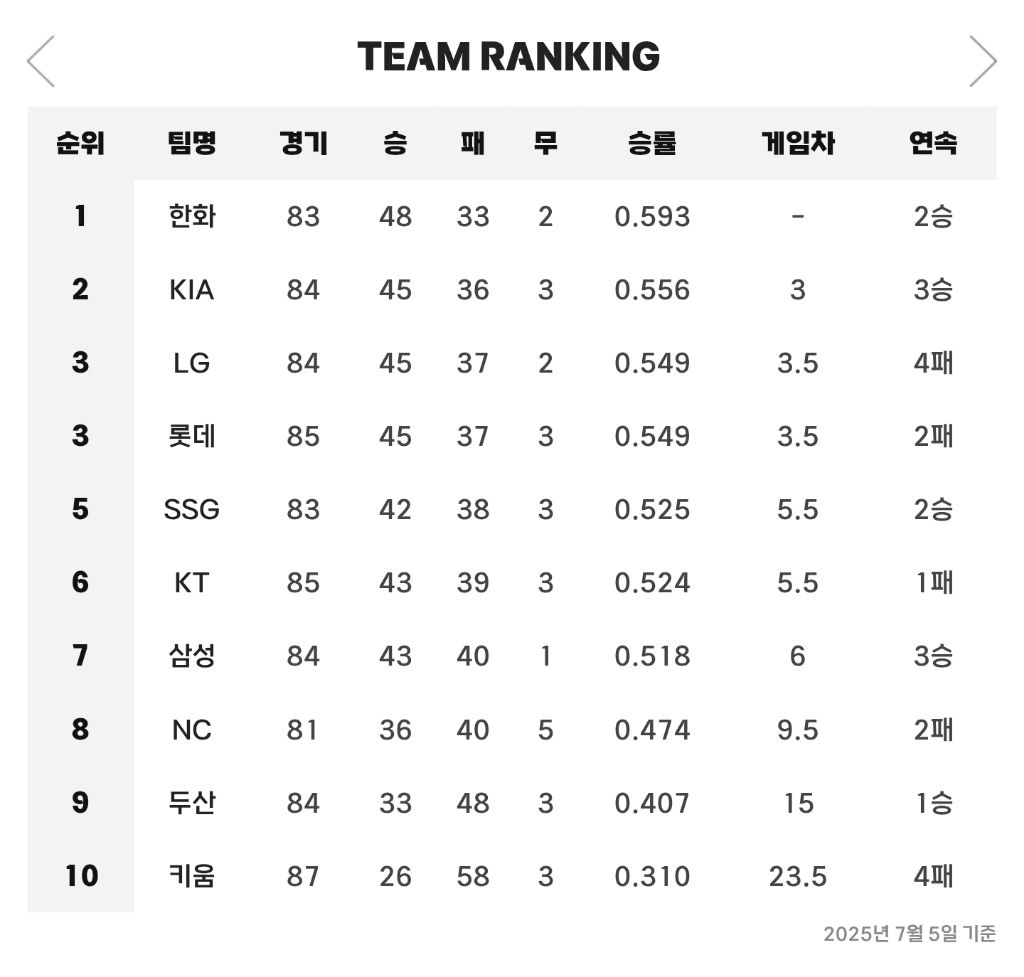The image size is (1024, 977).
Task: Click the 롯데 team name
Action: coord(191,436)
